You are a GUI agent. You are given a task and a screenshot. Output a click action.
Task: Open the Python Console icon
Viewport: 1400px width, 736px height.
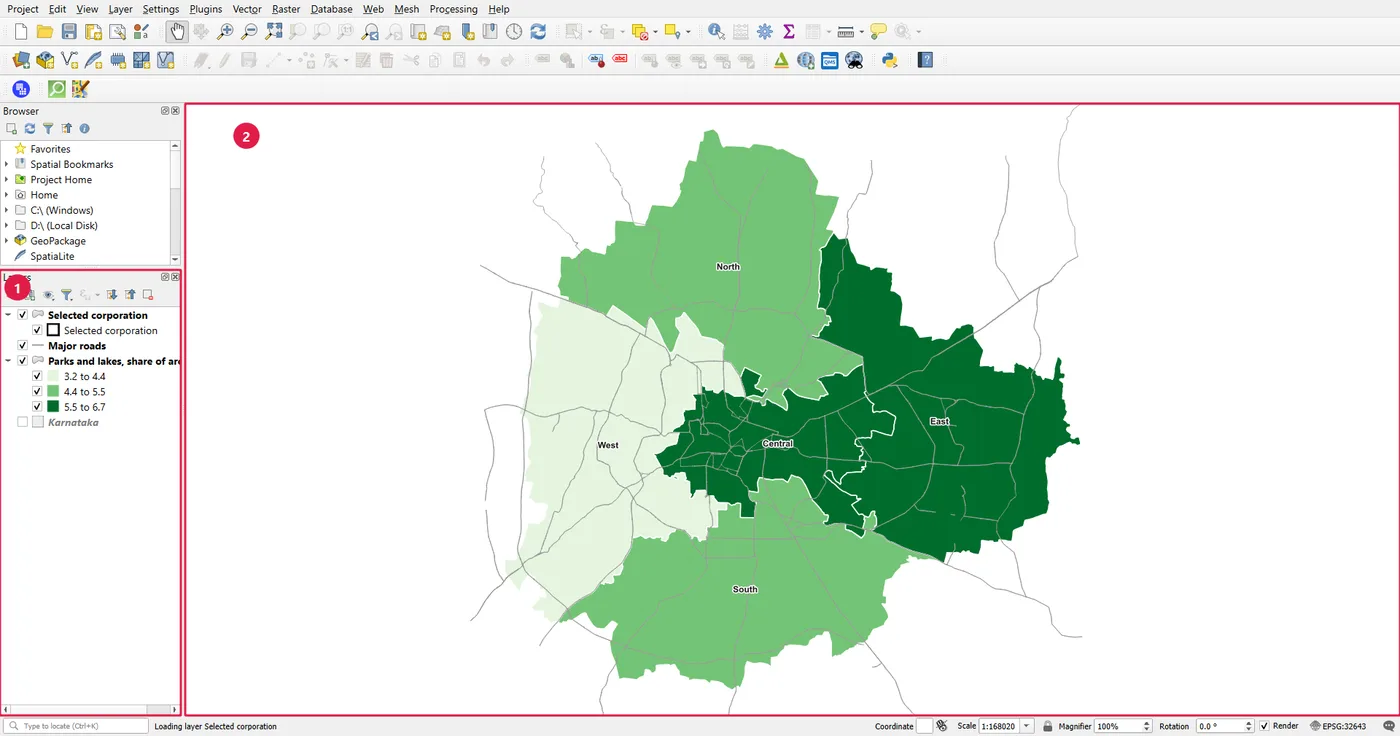pyautogui.click(x=889, y=60)
